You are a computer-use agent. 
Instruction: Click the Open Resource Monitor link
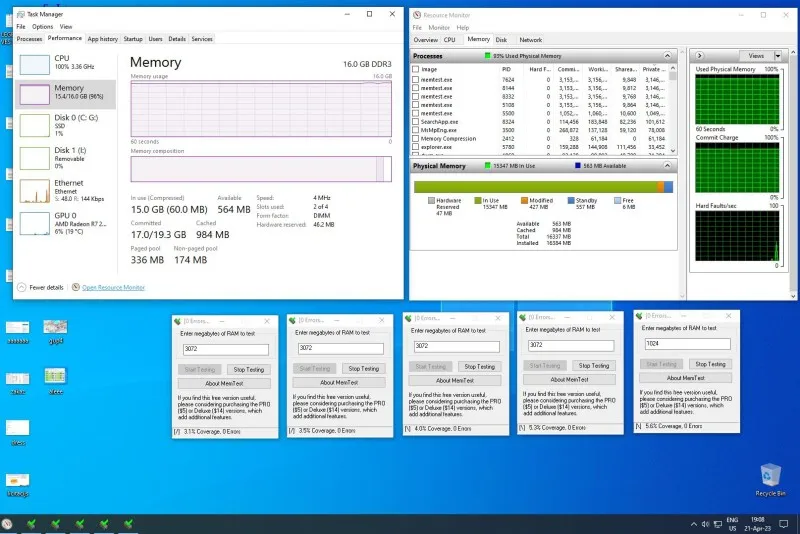pyautogui.click(x=113, y=288)
